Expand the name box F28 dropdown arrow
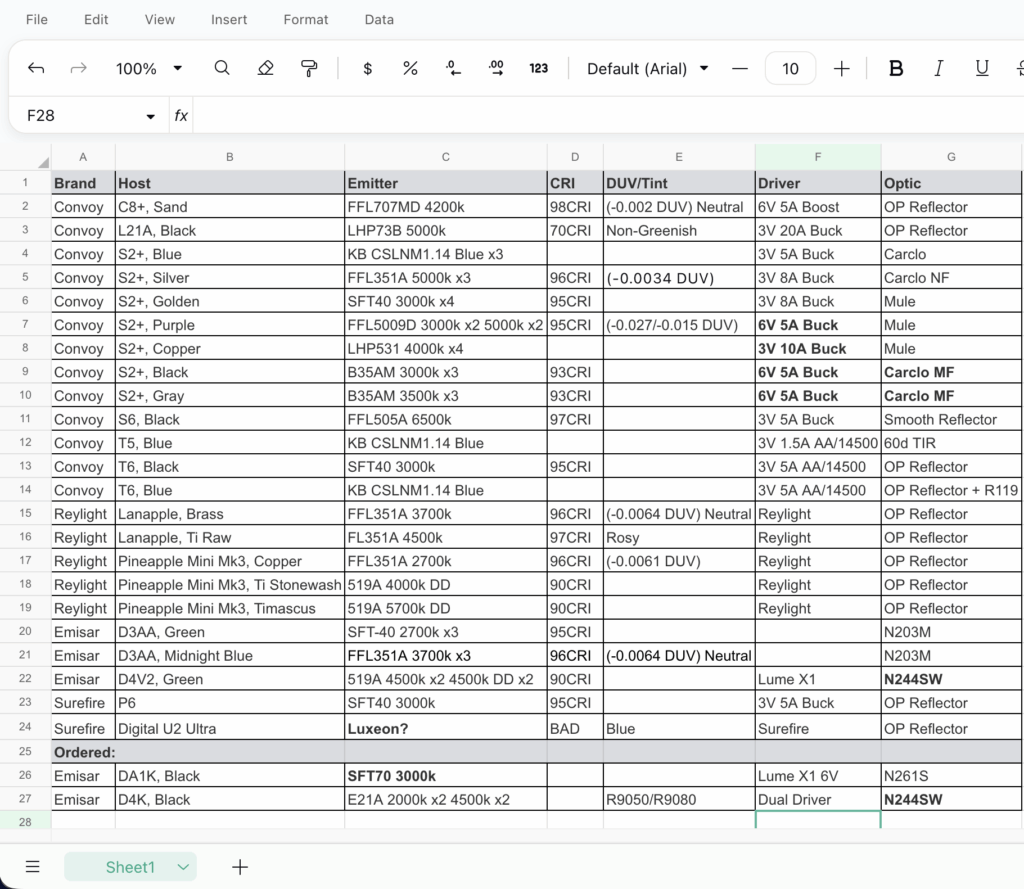 click(151, 116)
